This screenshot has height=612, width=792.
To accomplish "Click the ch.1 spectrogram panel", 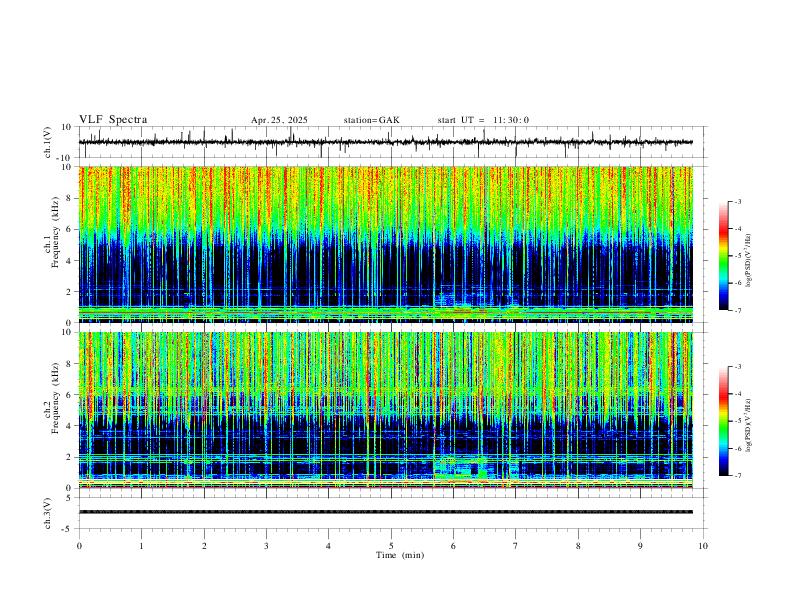I will coord(386,244).
